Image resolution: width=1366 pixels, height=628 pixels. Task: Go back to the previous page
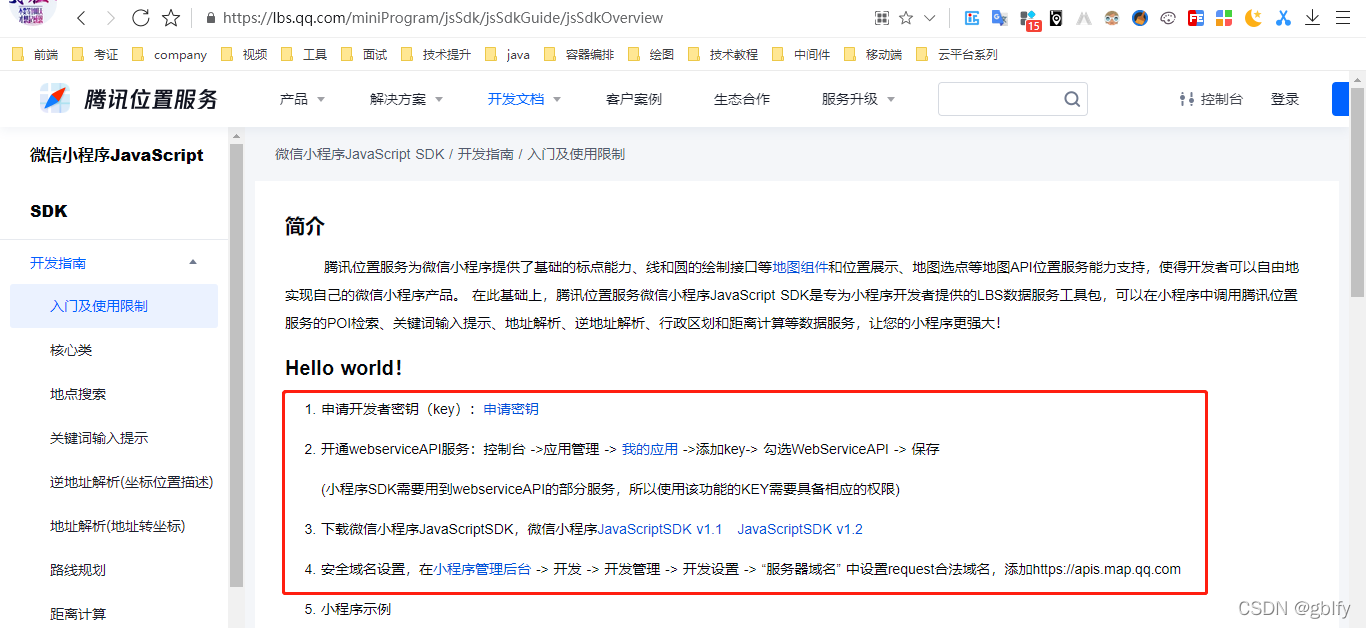pos(82,18)
